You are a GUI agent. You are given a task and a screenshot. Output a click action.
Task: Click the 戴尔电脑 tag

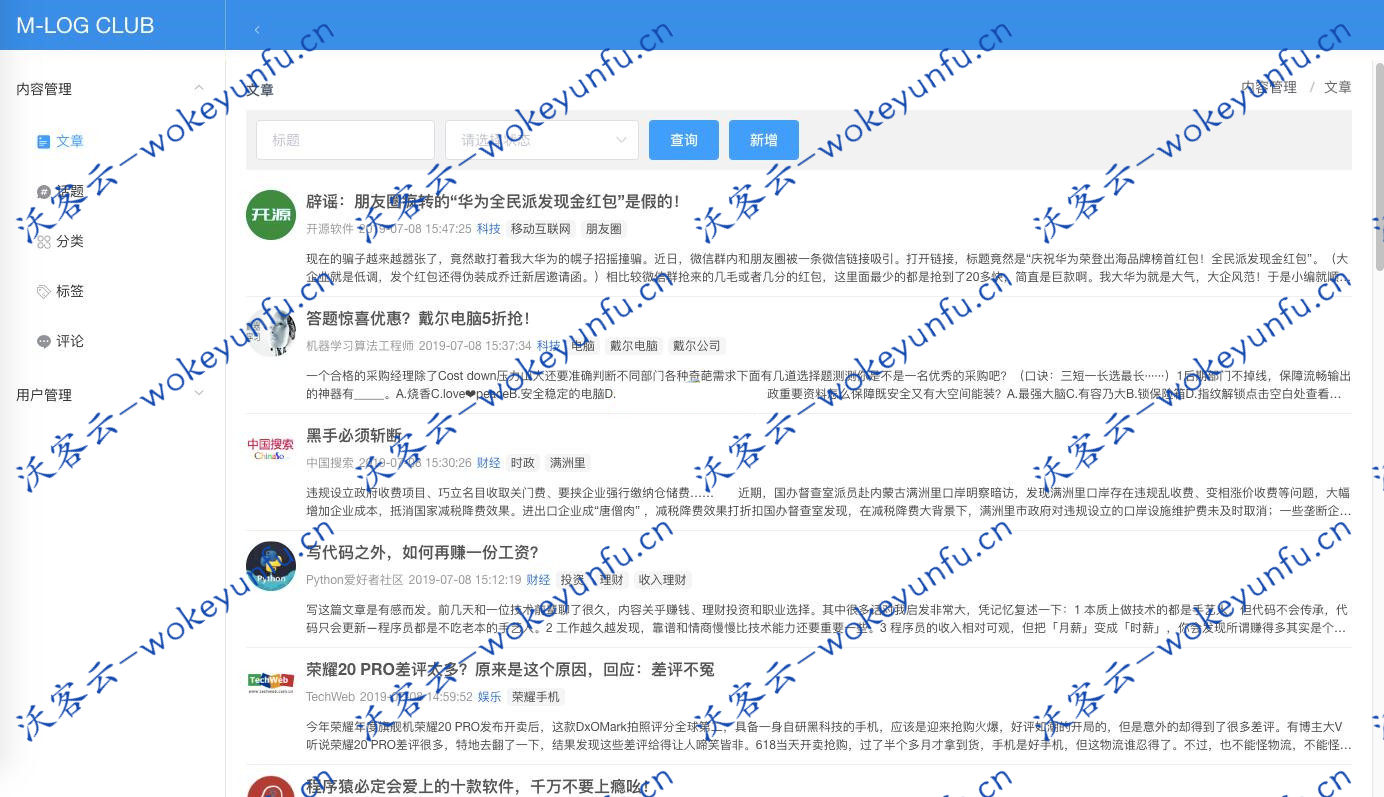[x=634, y=346]
